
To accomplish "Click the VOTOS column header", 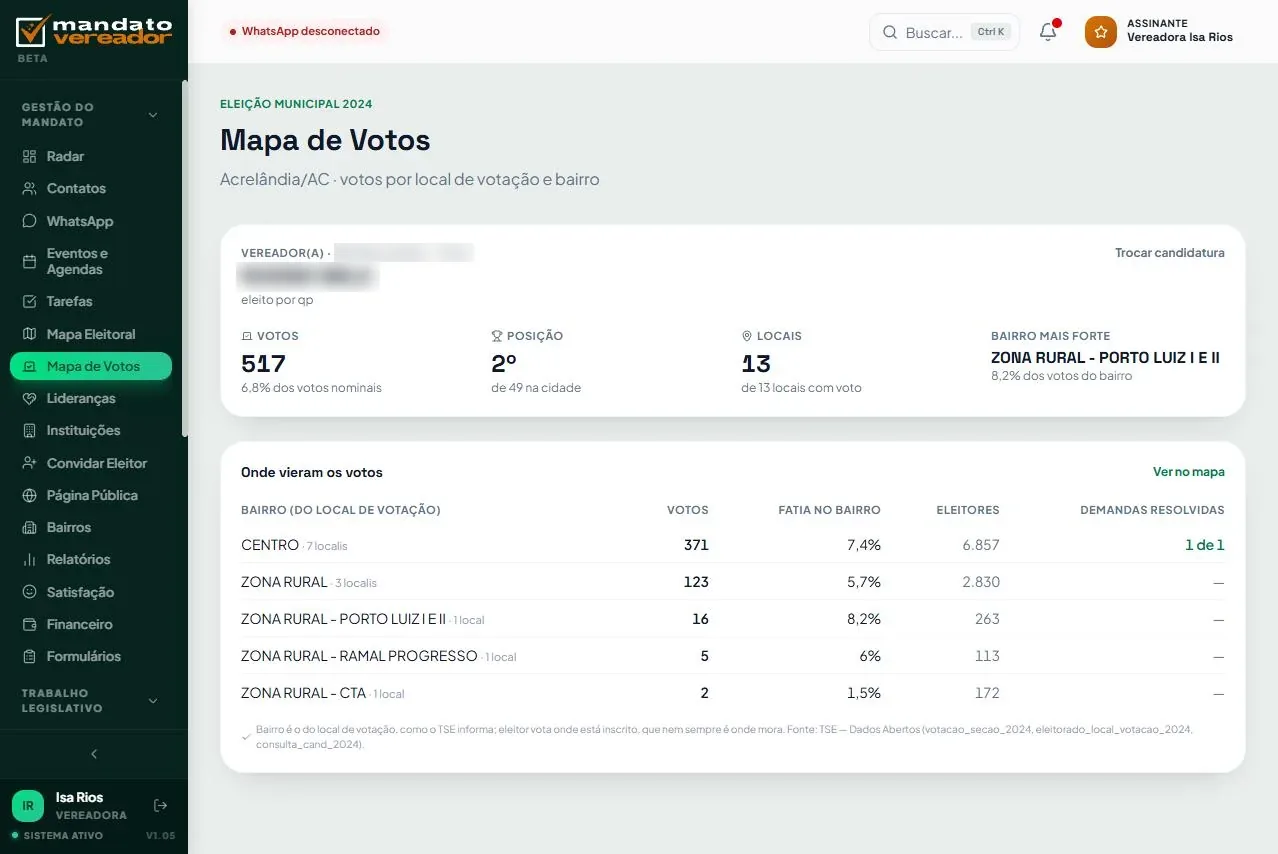I will (x=688, y=510).
